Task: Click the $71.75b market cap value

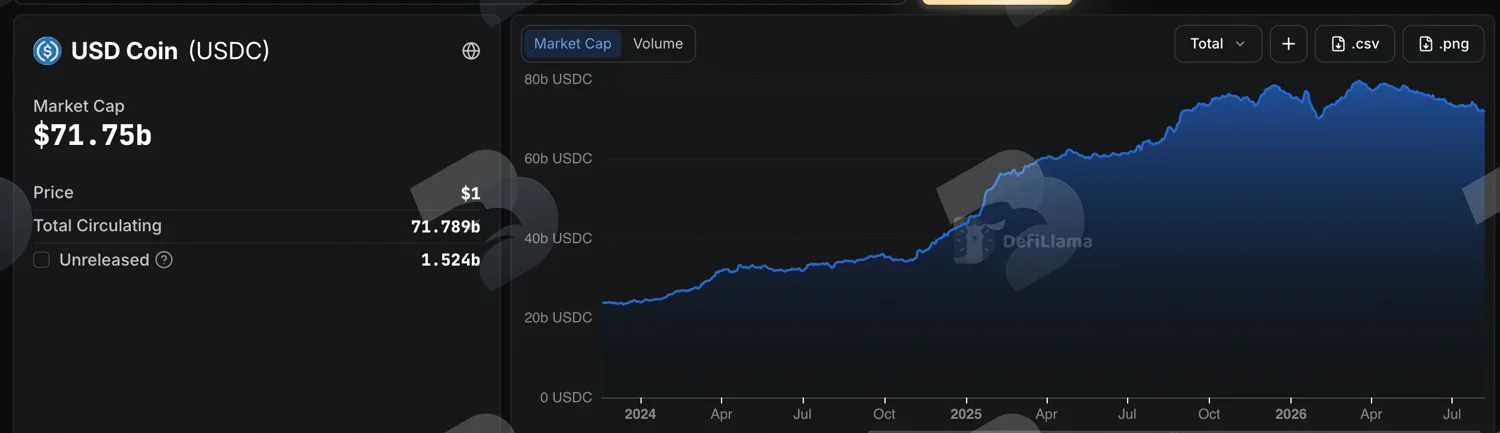Action: pos(93,135)
